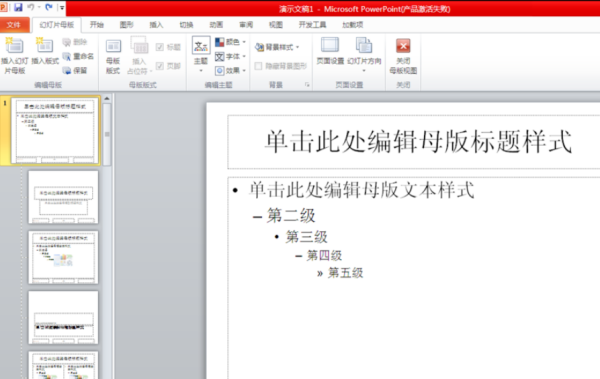Switch to the 视图 tab
This screenshot has width=600, height=379.
(276, 25)
